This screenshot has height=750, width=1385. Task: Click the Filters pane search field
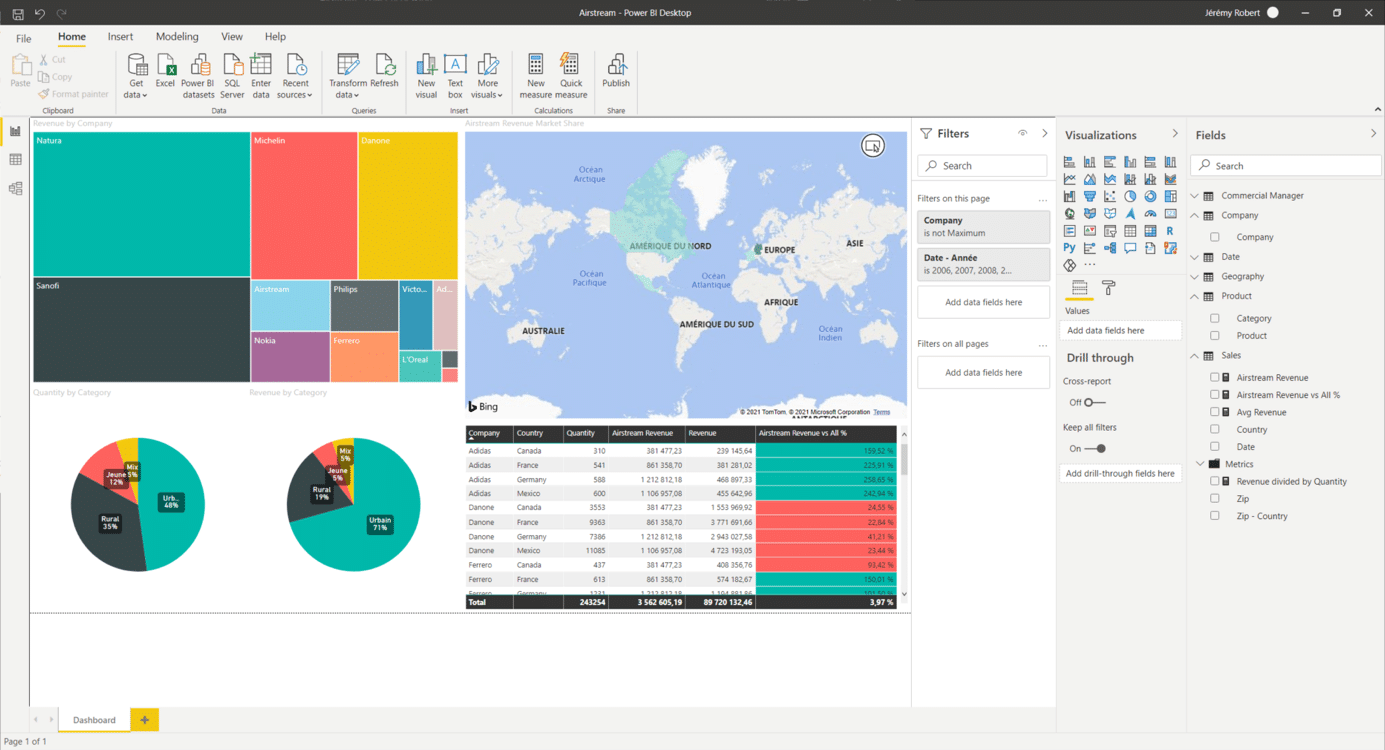[x=983, y=166]
